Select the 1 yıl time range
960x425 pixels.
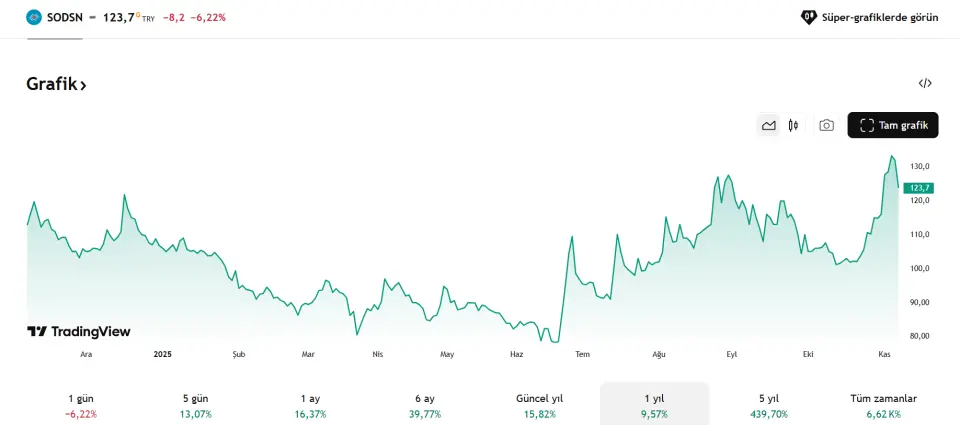[x=654, y=405]
